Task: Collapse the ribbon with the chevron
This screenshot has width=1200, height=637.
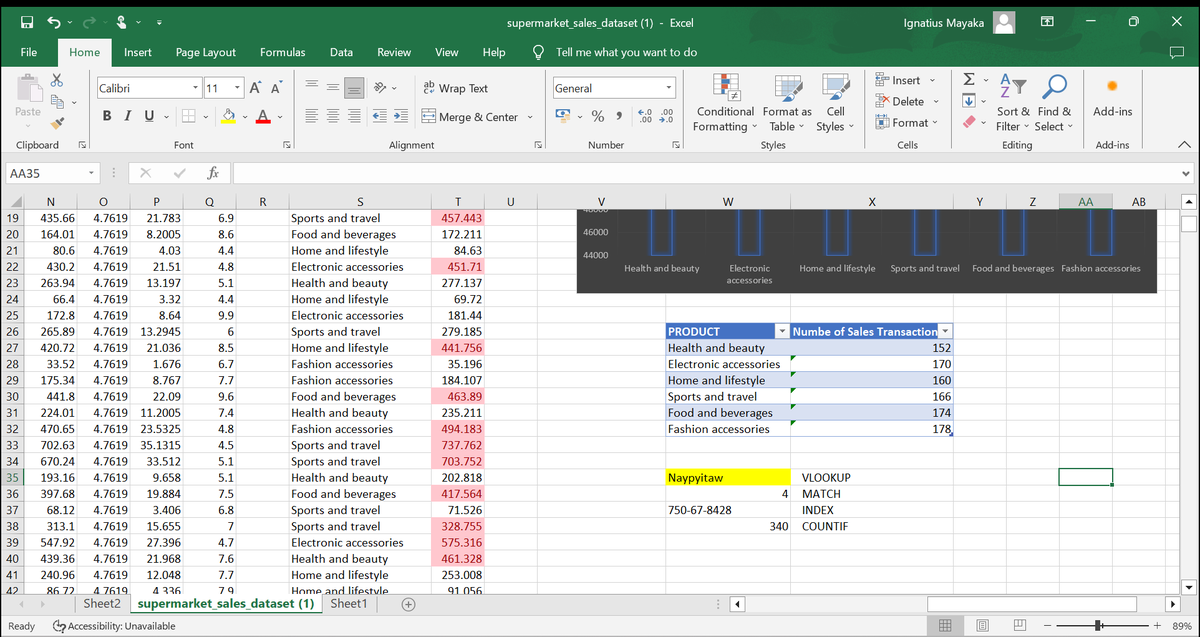Action: click(1184, 145)
